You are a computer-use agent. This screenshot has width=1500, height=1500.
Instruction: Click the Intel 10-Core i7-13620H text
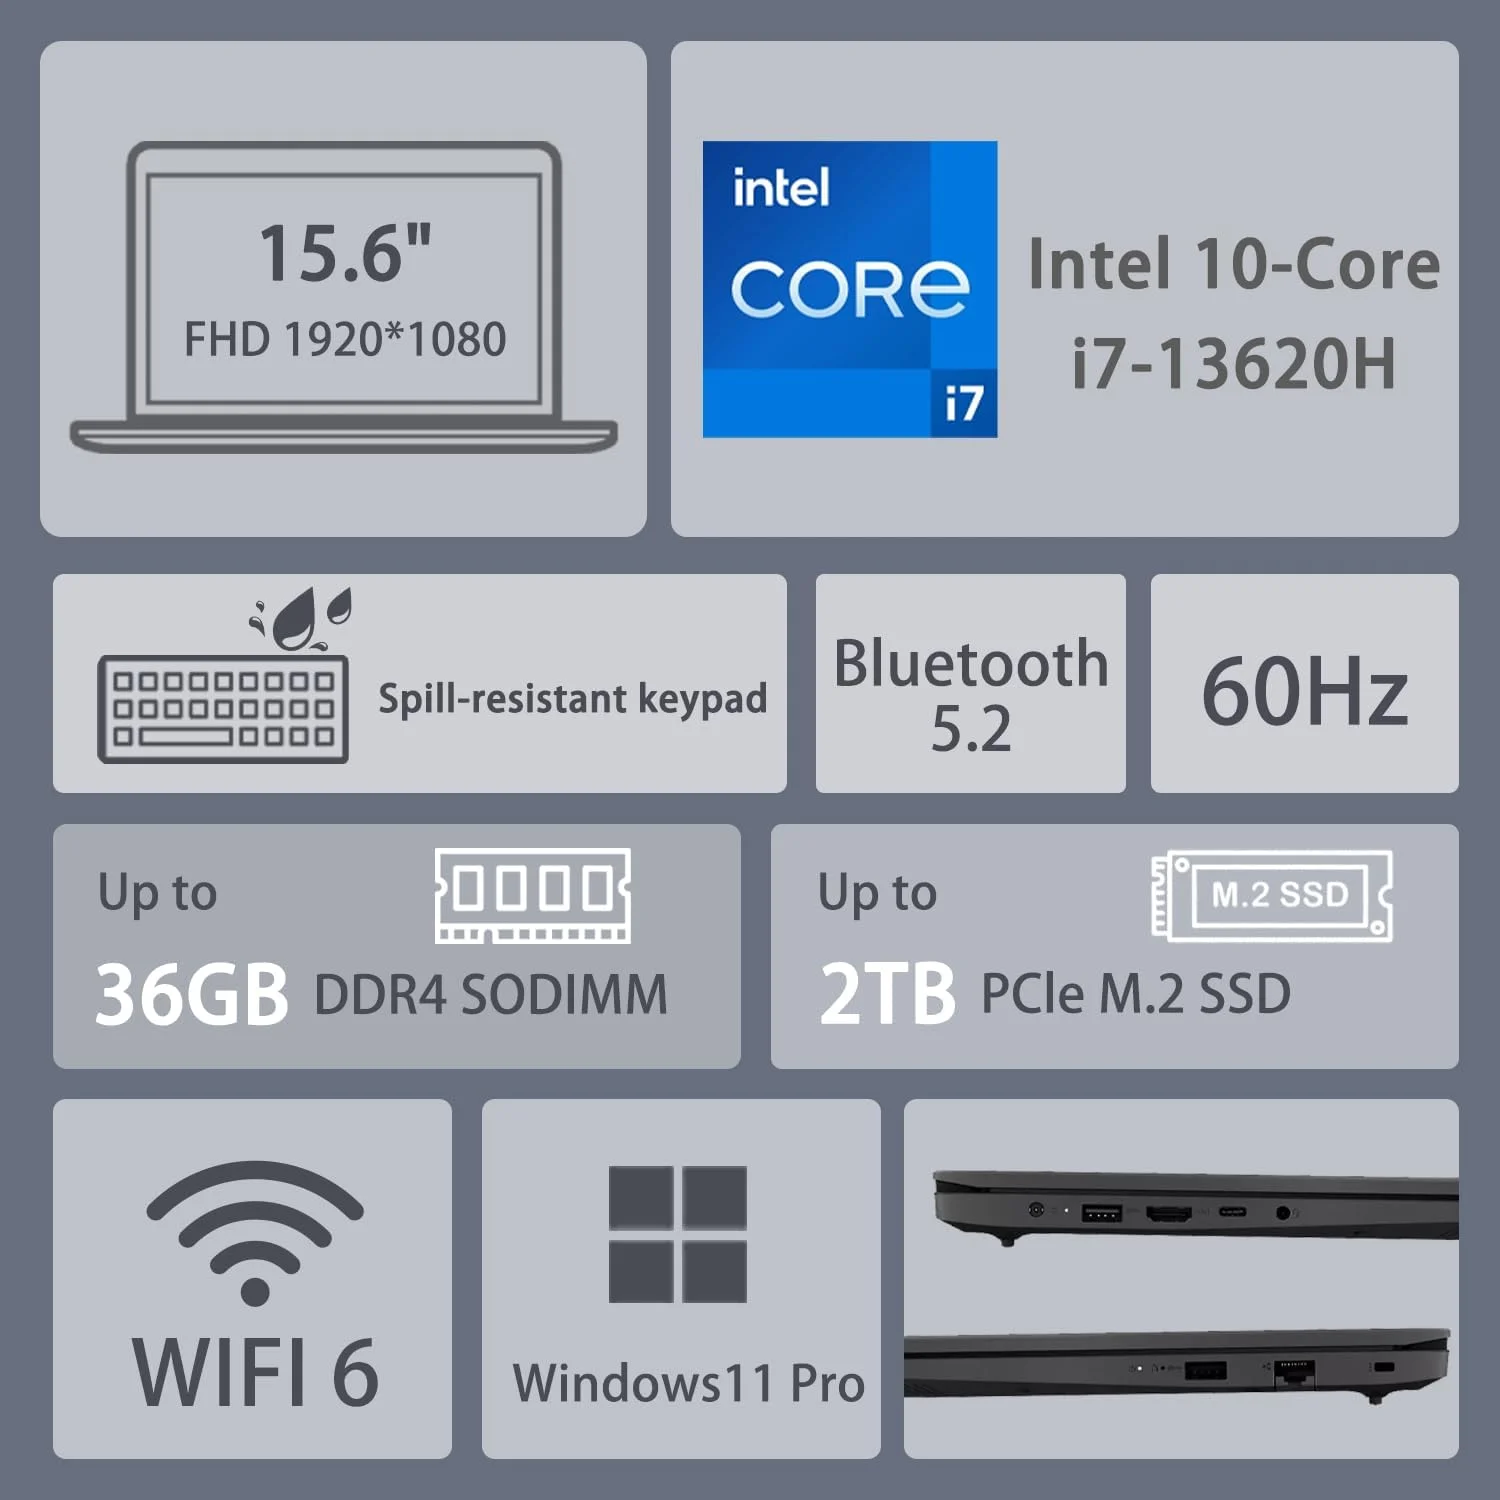[1234, 313]
